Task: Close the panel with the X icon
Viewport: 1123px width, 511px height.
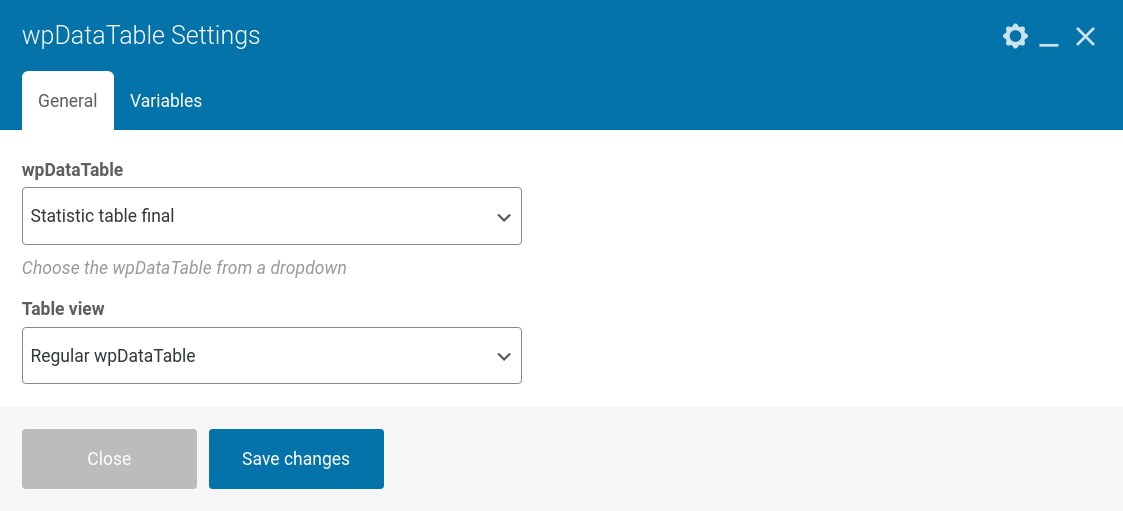Action: pyautogui.click(x=1086, y=37)
